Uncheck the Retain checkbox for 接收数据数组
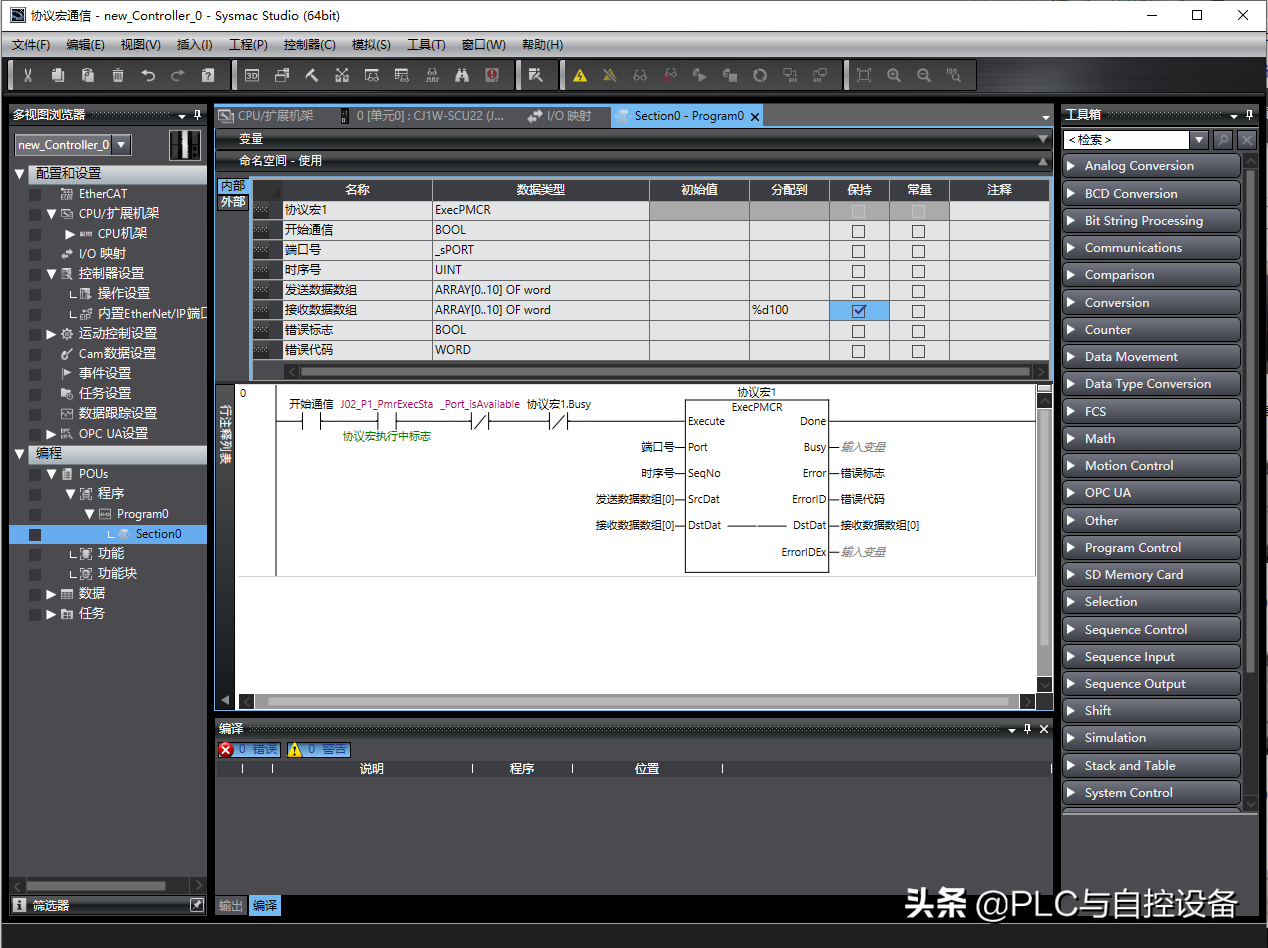 [x=858, y=310]
